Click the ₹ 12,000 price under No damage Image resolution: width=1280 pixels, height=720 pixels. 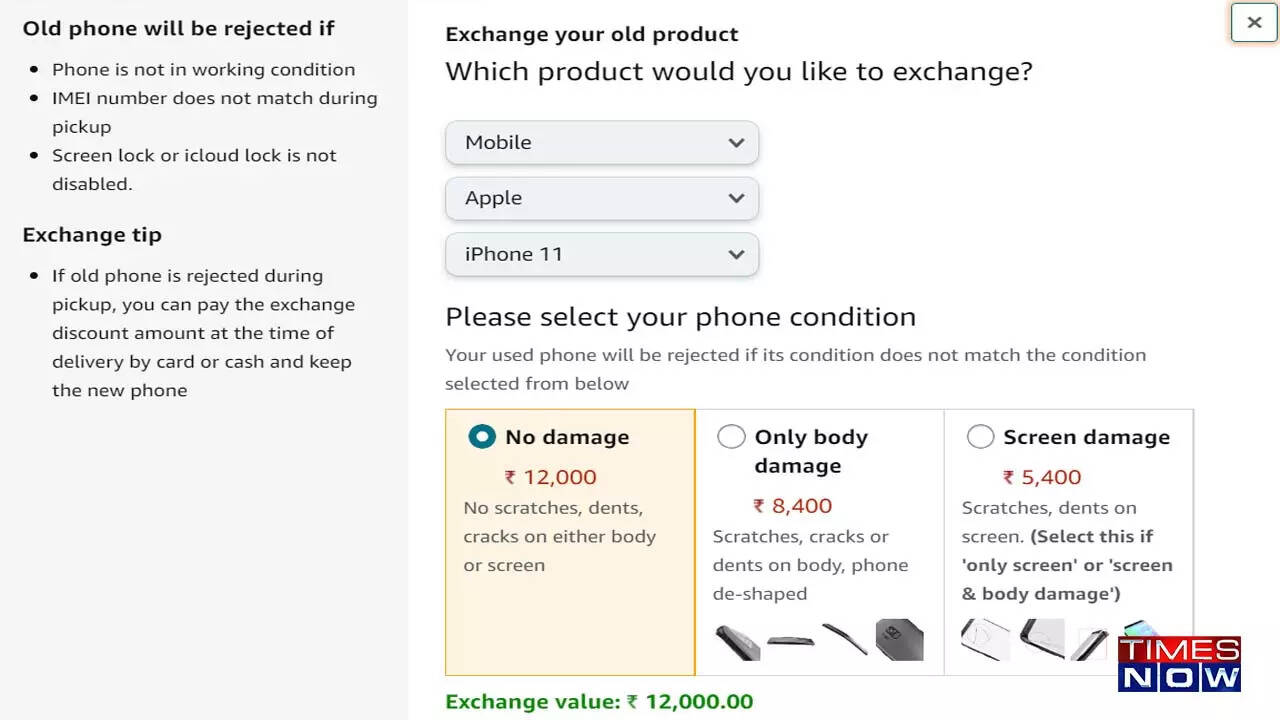point(550,477)
